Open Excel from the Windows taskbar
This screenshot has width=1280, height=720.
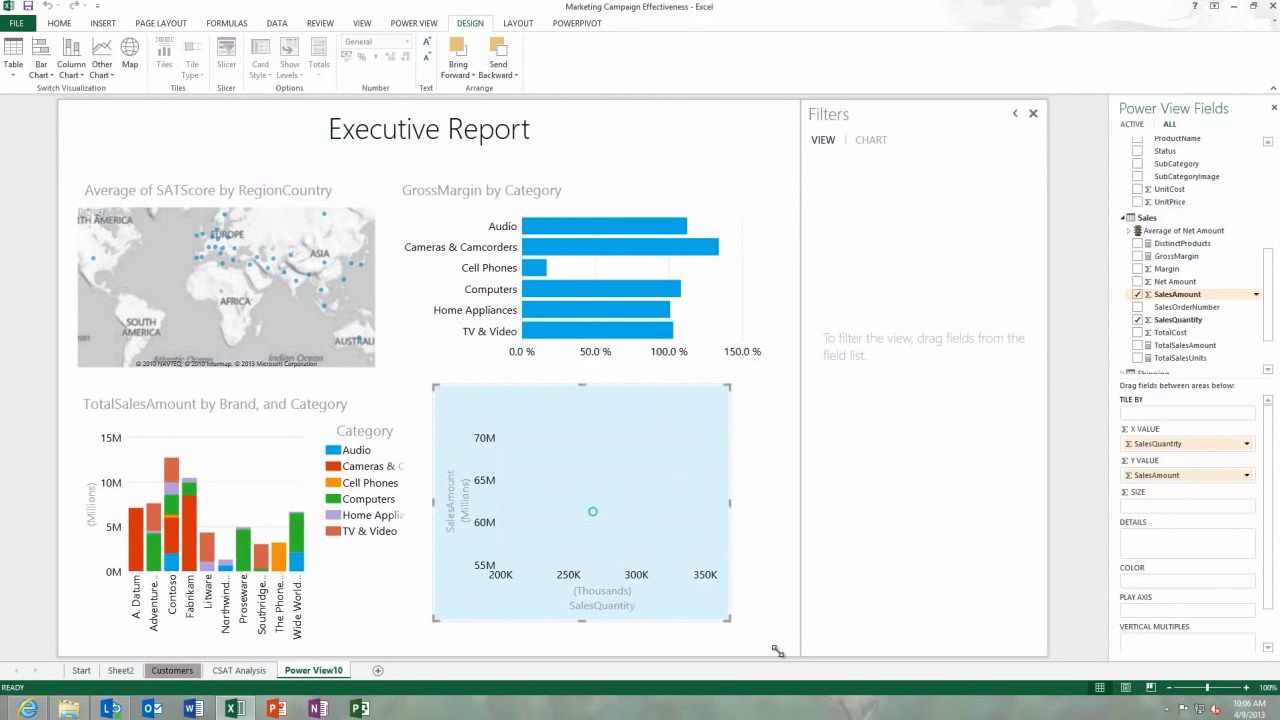[235, 708]
